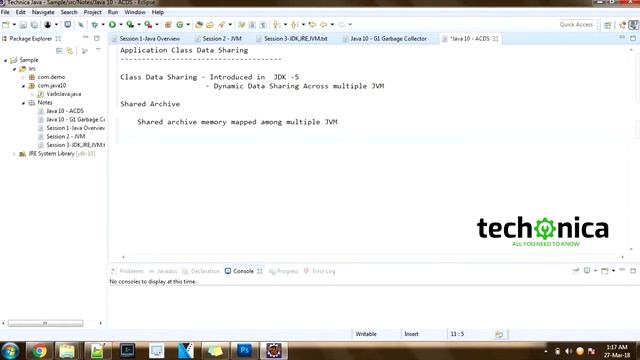This screenshot has width=640, height=360.
Task: Click the Quick Access search field
Action: tap(576, 25)
